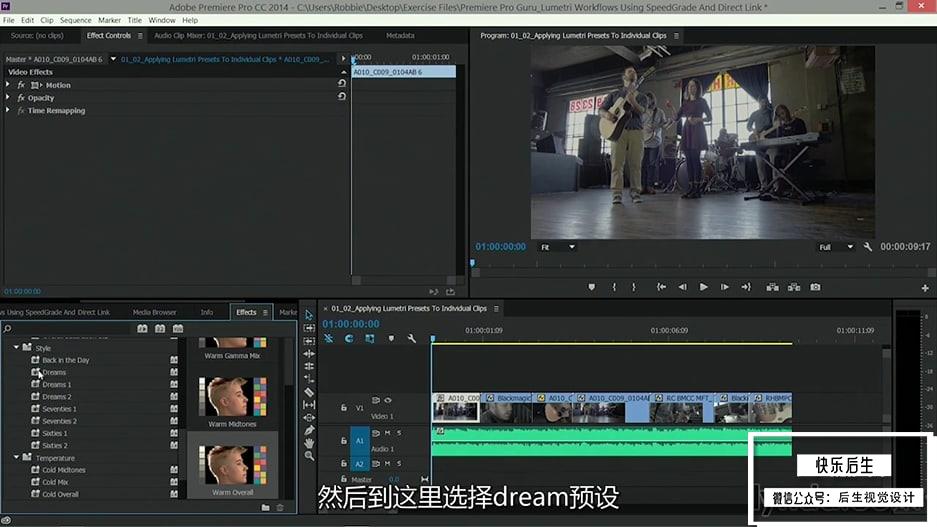Create new custom bin in Effects panel
The height and width of the screenshot is (527, 937).
265,507
